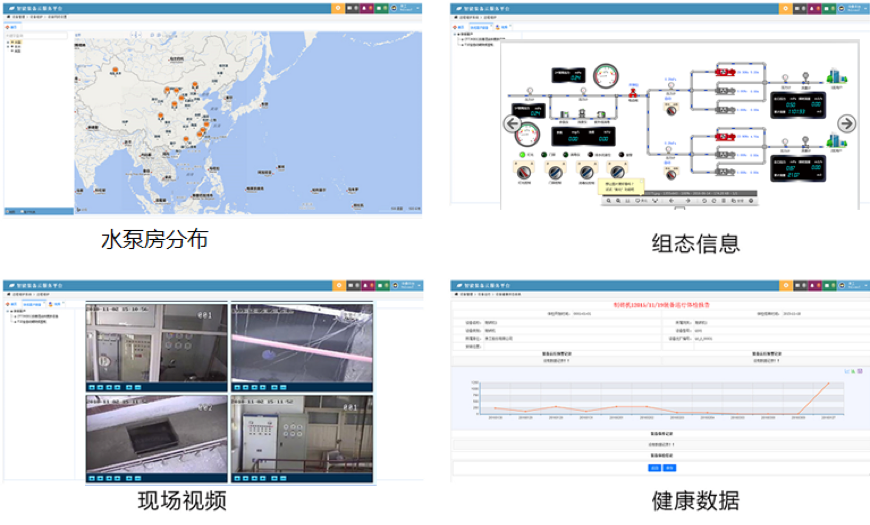Open orange settings button in 健康数据 panel

[x=786, y=285]
